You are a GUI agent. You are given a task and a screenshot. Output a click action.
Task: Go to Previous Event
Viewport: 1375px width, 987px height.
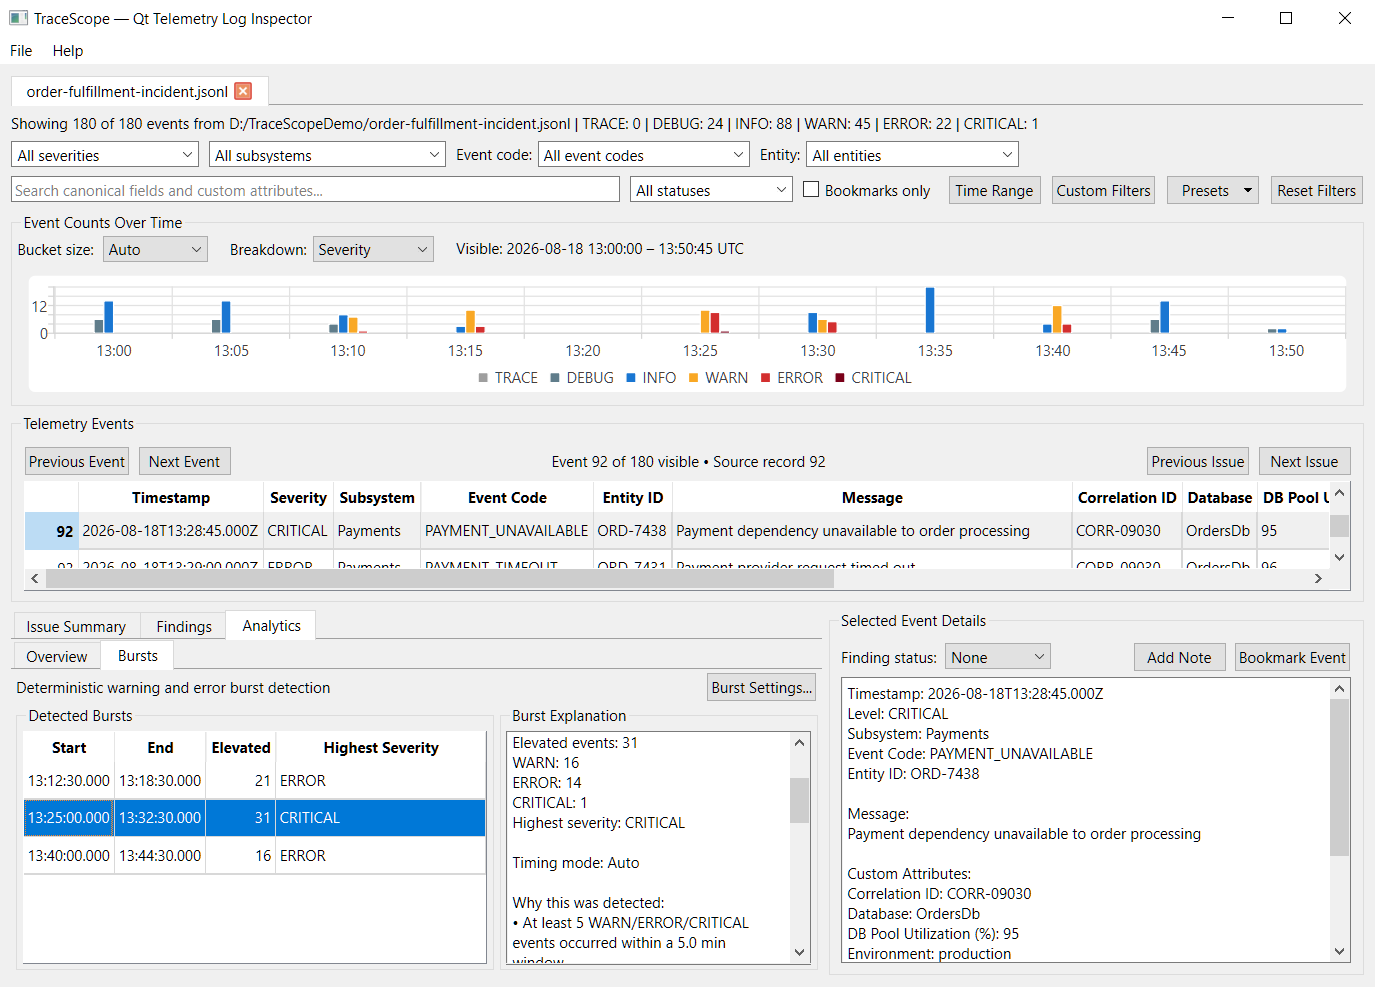(77, 461)
